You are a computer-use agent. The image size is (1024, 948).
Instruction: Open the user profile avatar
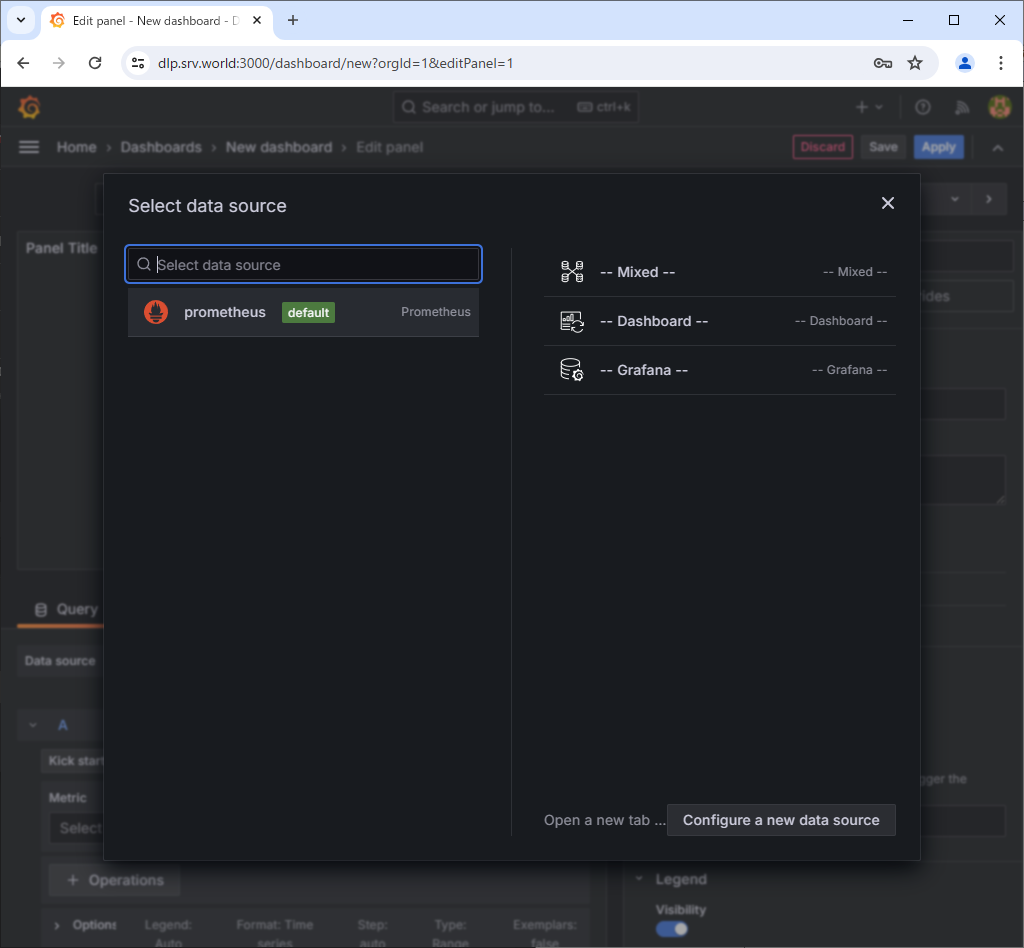tap(1000, 107)
